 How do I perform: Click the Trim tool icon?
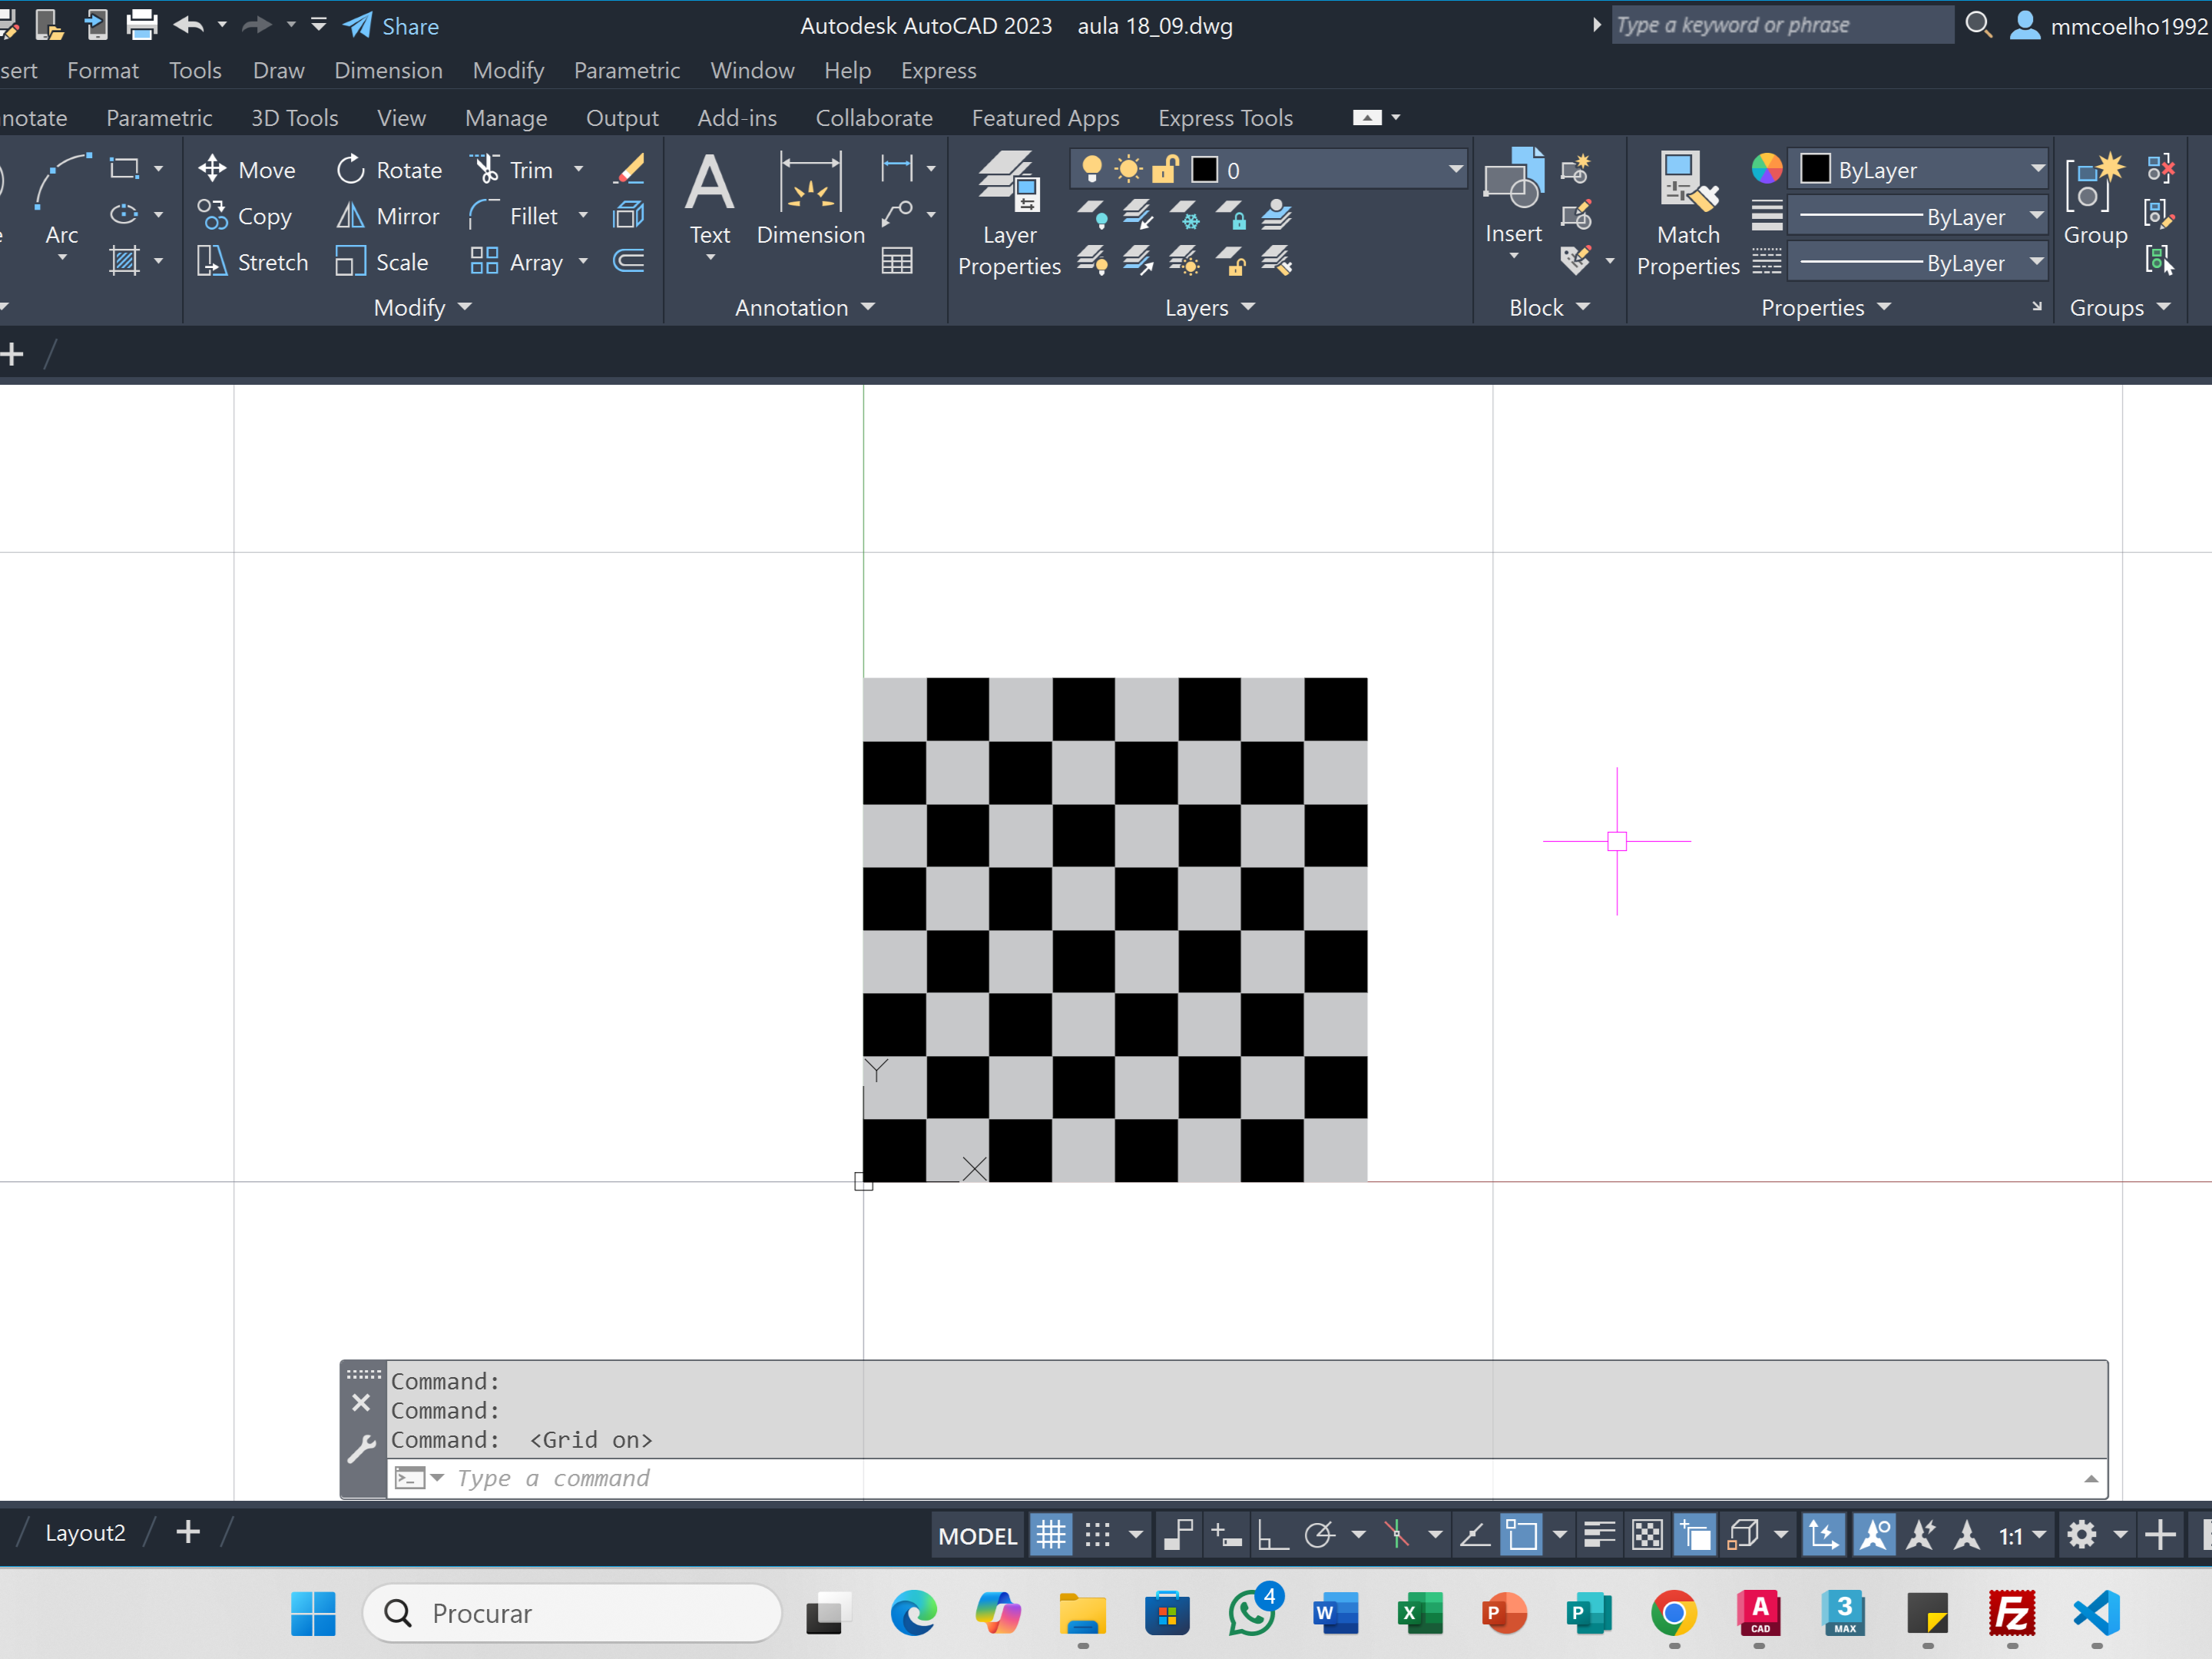tap(487, 170)
